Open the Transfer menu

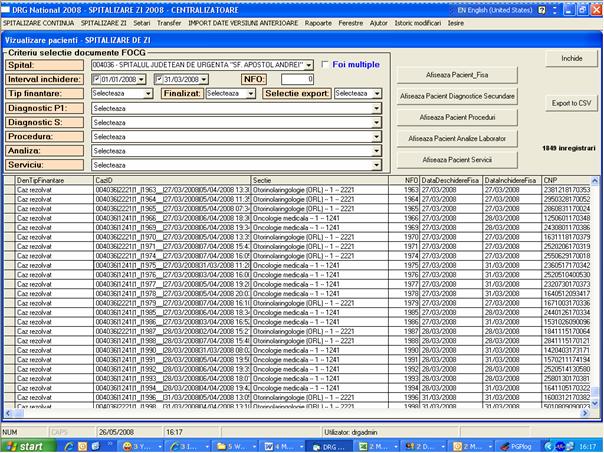tap(169, 21)
